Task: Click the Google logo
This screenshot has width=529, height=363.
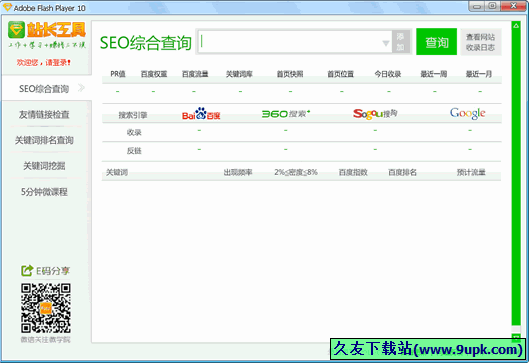Action: point(468,113)
